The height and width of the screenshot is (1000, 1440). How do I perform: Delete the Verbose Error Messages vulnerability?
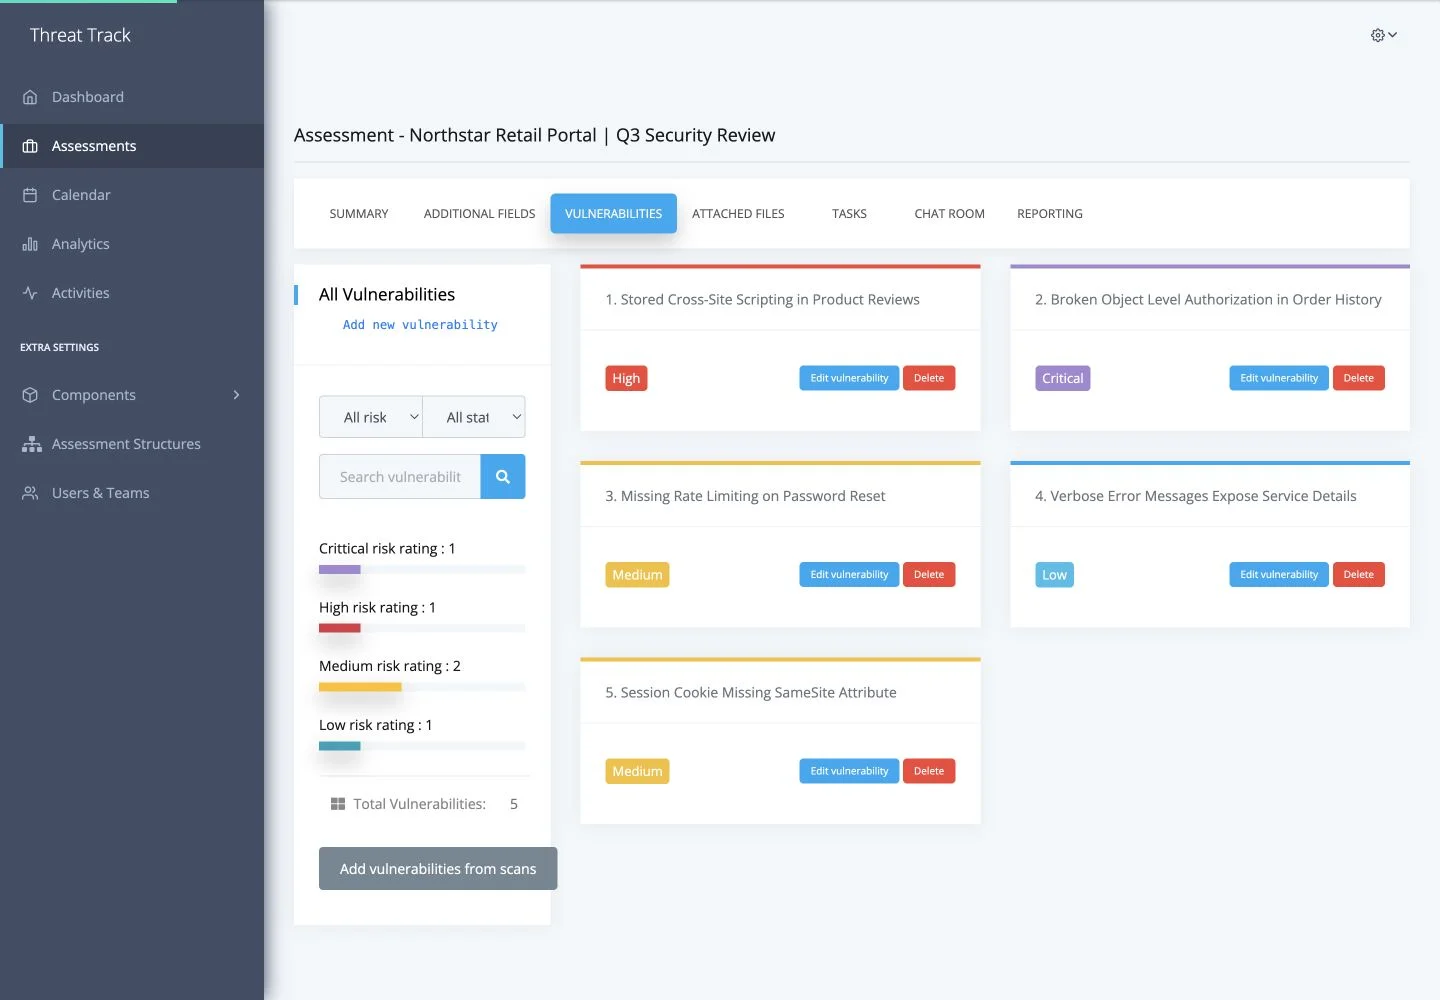[1358, 575]
